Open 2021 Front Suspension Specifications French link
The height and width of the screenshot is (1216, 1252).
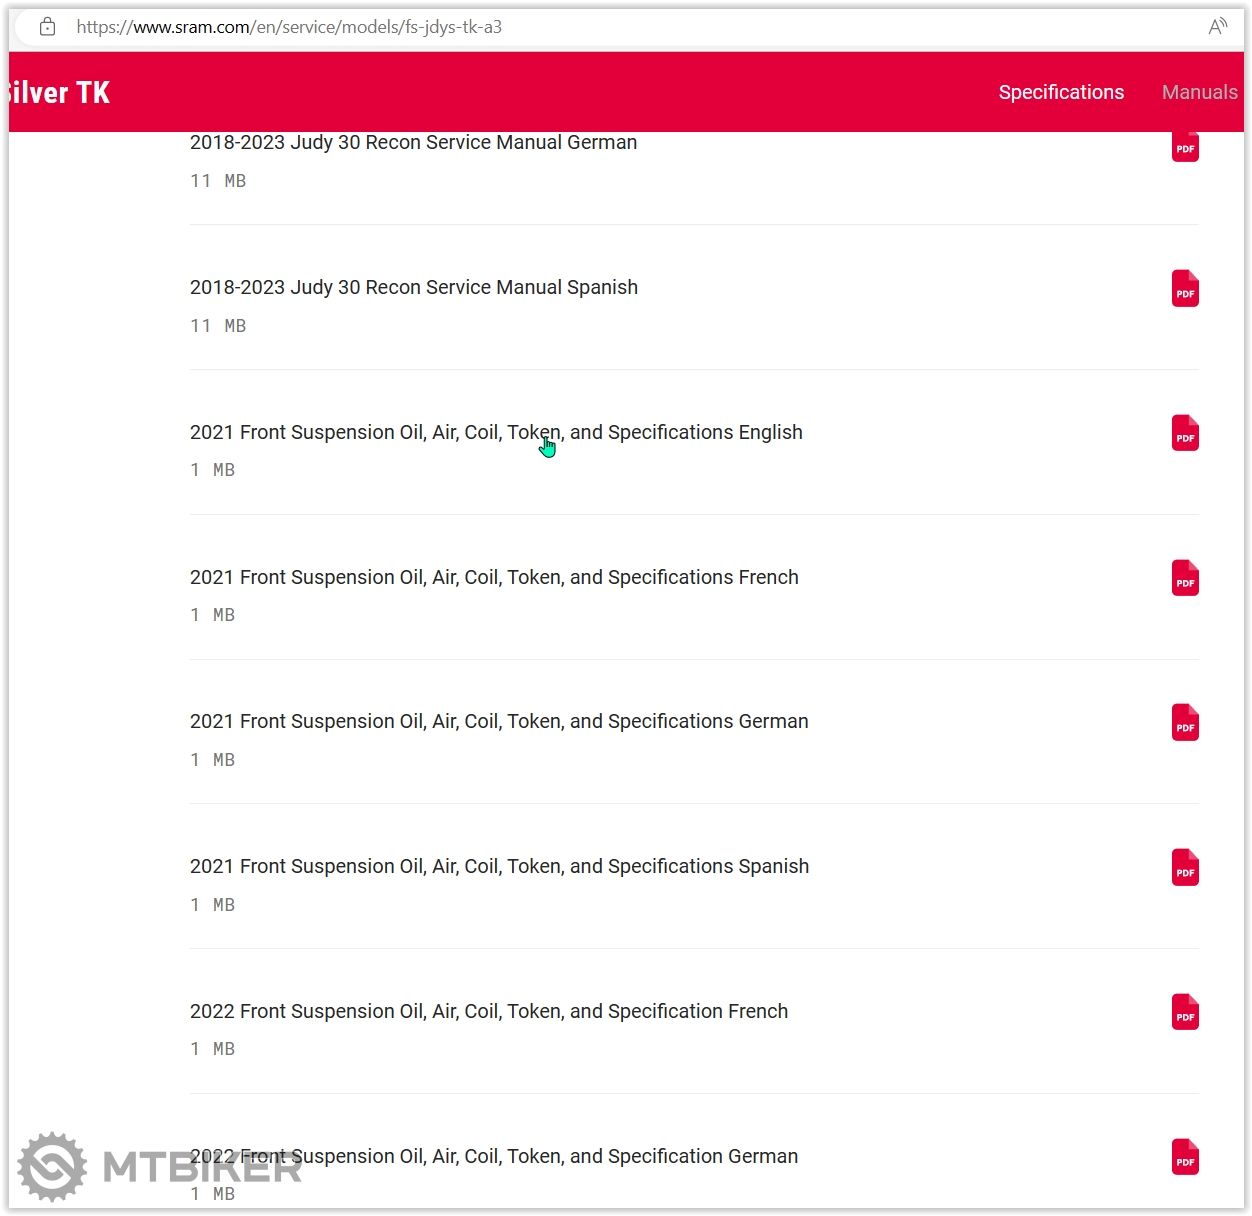[x=494, y=577]
